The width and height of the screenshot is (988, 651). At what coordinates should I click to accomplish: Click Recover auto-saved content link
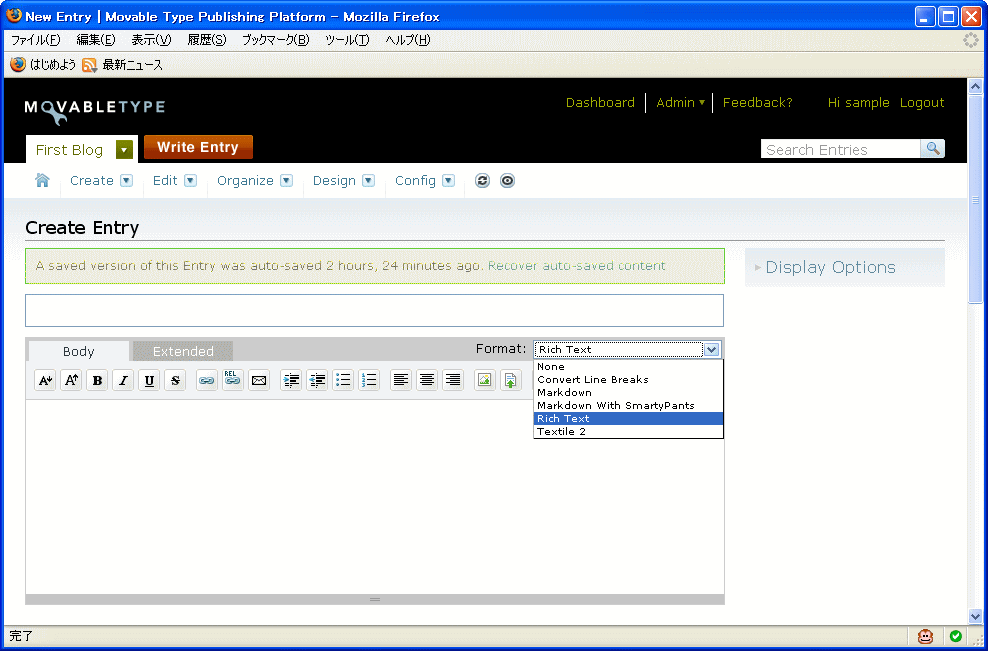coord(577,266)
